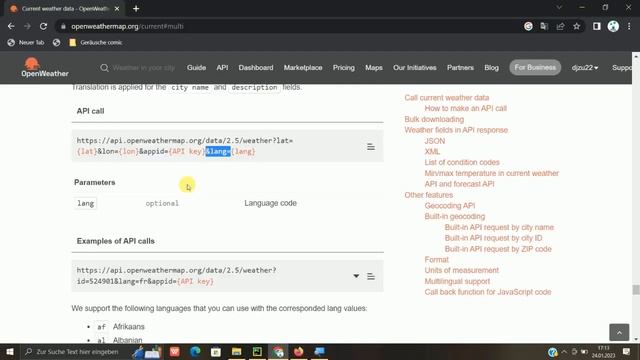Image resolution: width=640 pixels, height=360 pixels.
Task: Open the Dashboard menu item
Action: click(256, 68)
